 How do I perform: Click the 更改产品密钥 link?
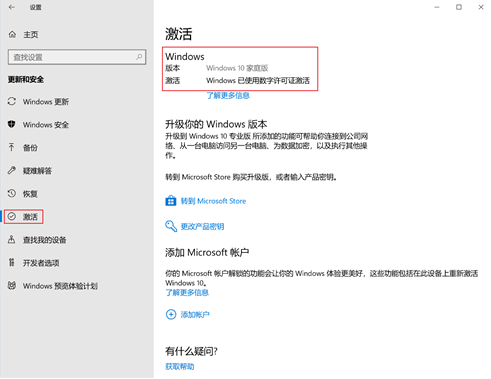(202, 226)
